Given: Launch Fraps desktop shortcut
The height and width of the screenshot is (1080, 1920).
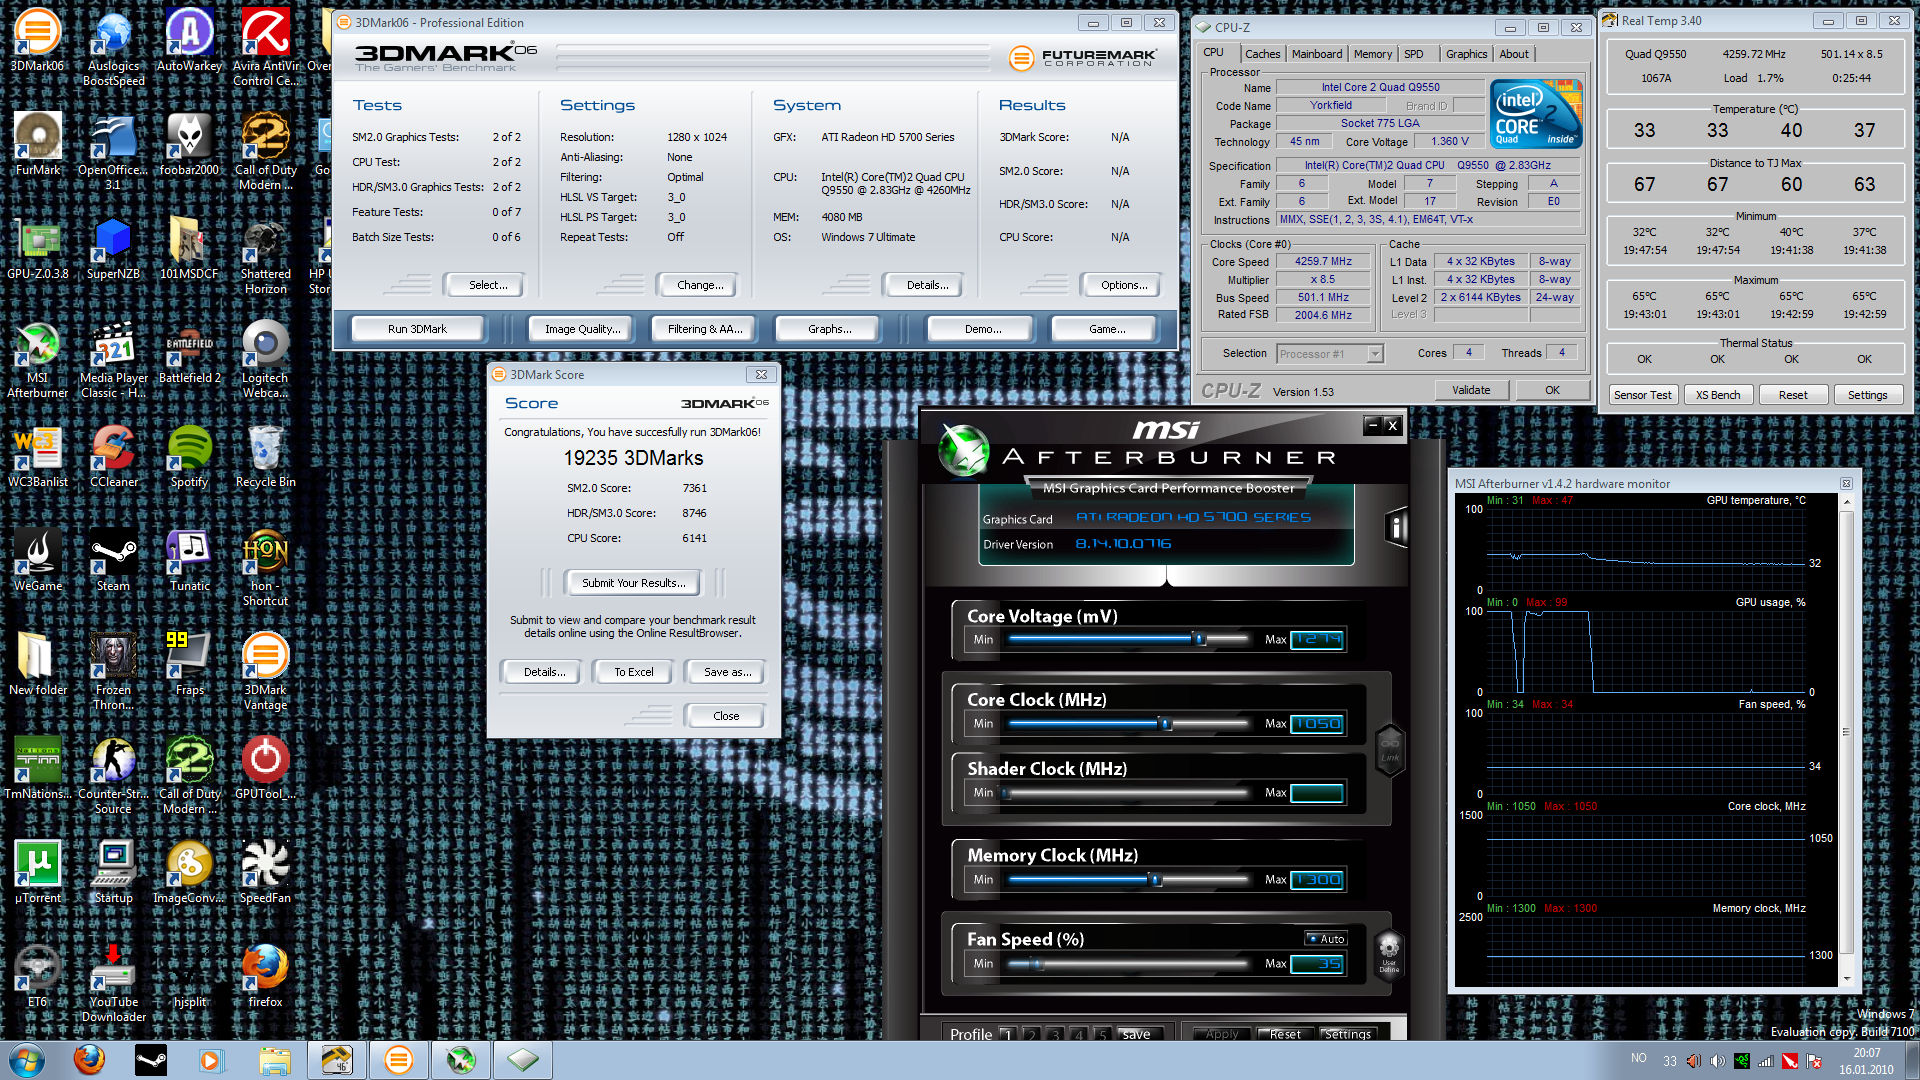Looking at the screenshot, I should (x=189, y=664).
